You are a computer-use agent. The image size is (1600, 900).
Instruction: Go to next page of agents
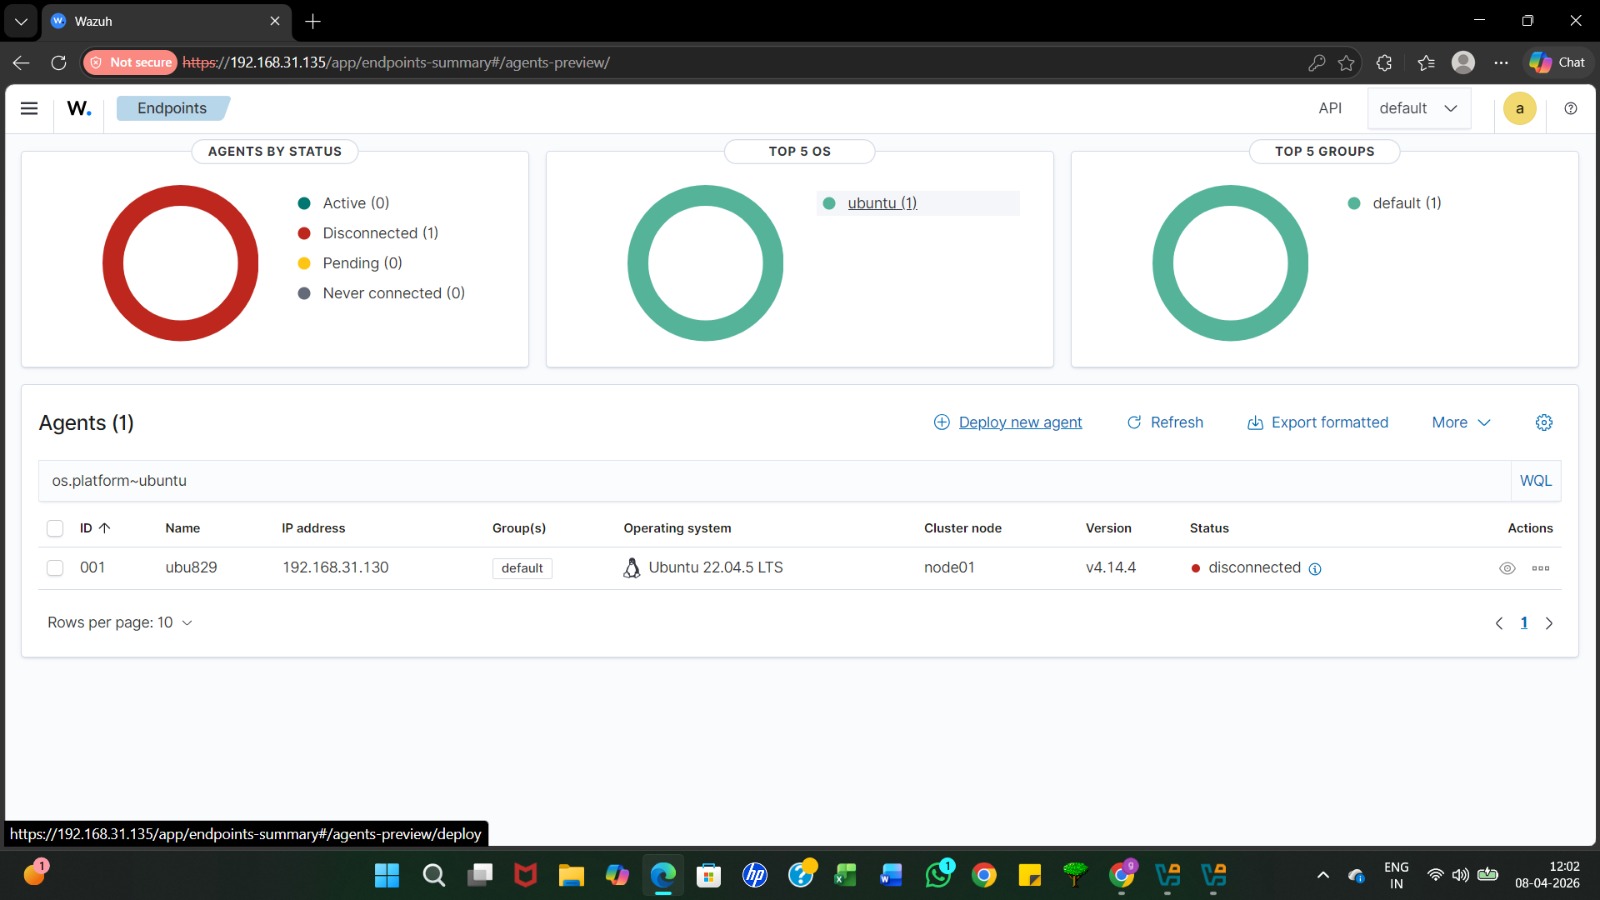pyautogui.click(x=1549, y=623)
